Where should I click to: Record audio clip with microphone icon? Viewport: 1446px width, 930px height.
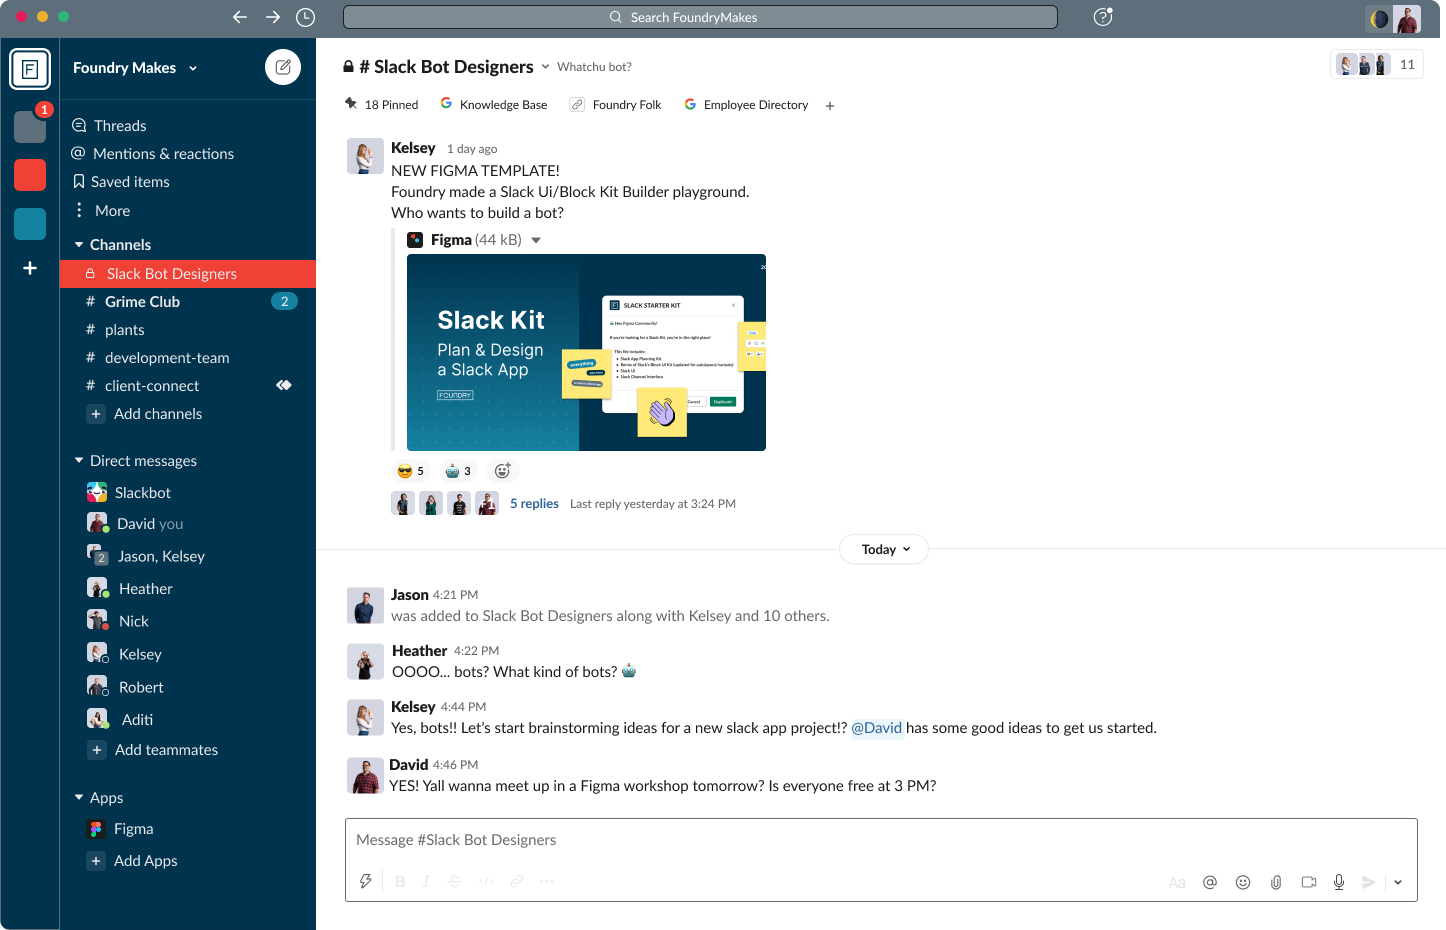coord(1339,882)
